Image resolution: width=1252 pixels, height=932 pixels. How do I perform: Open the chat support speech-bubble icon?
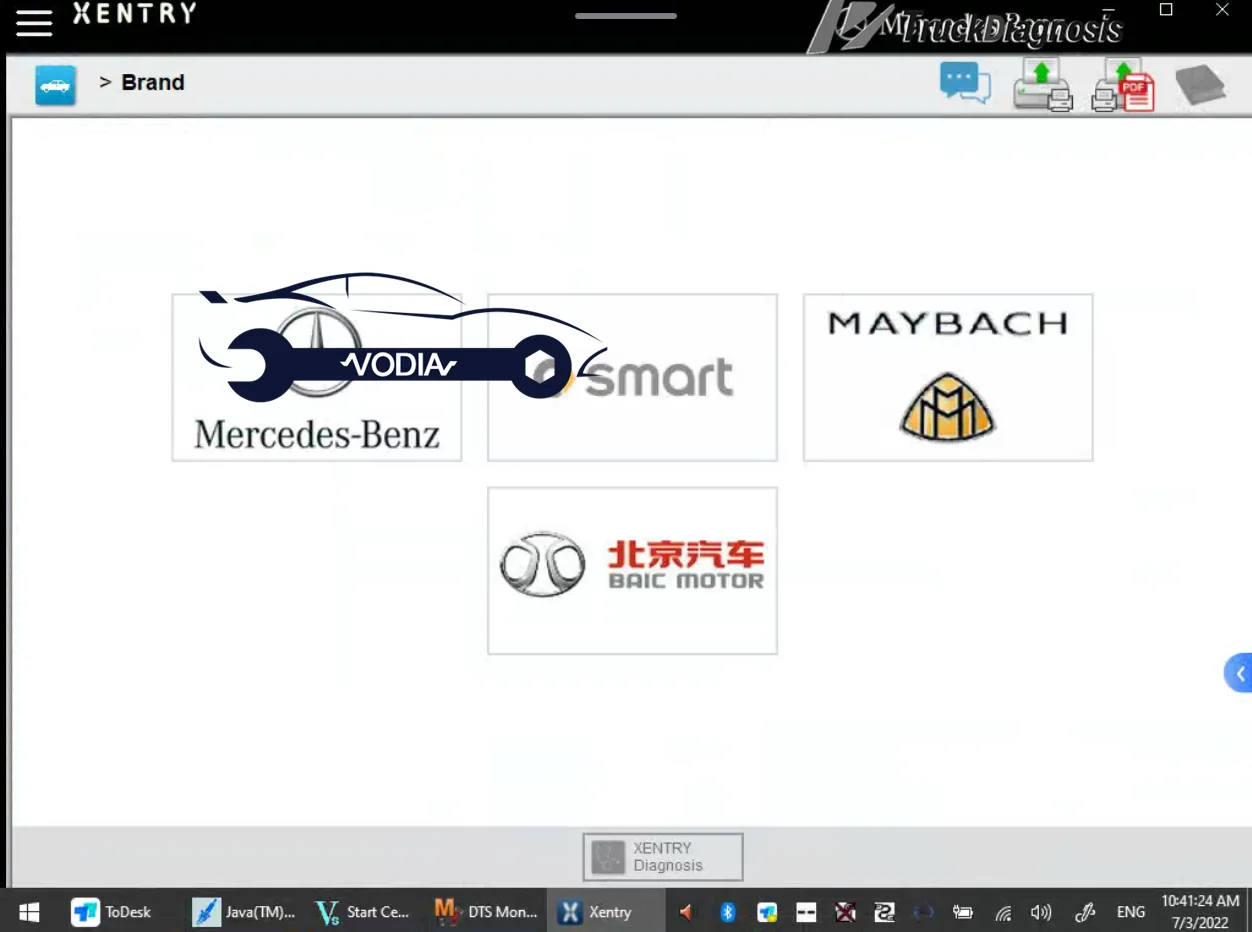(965, 83)
